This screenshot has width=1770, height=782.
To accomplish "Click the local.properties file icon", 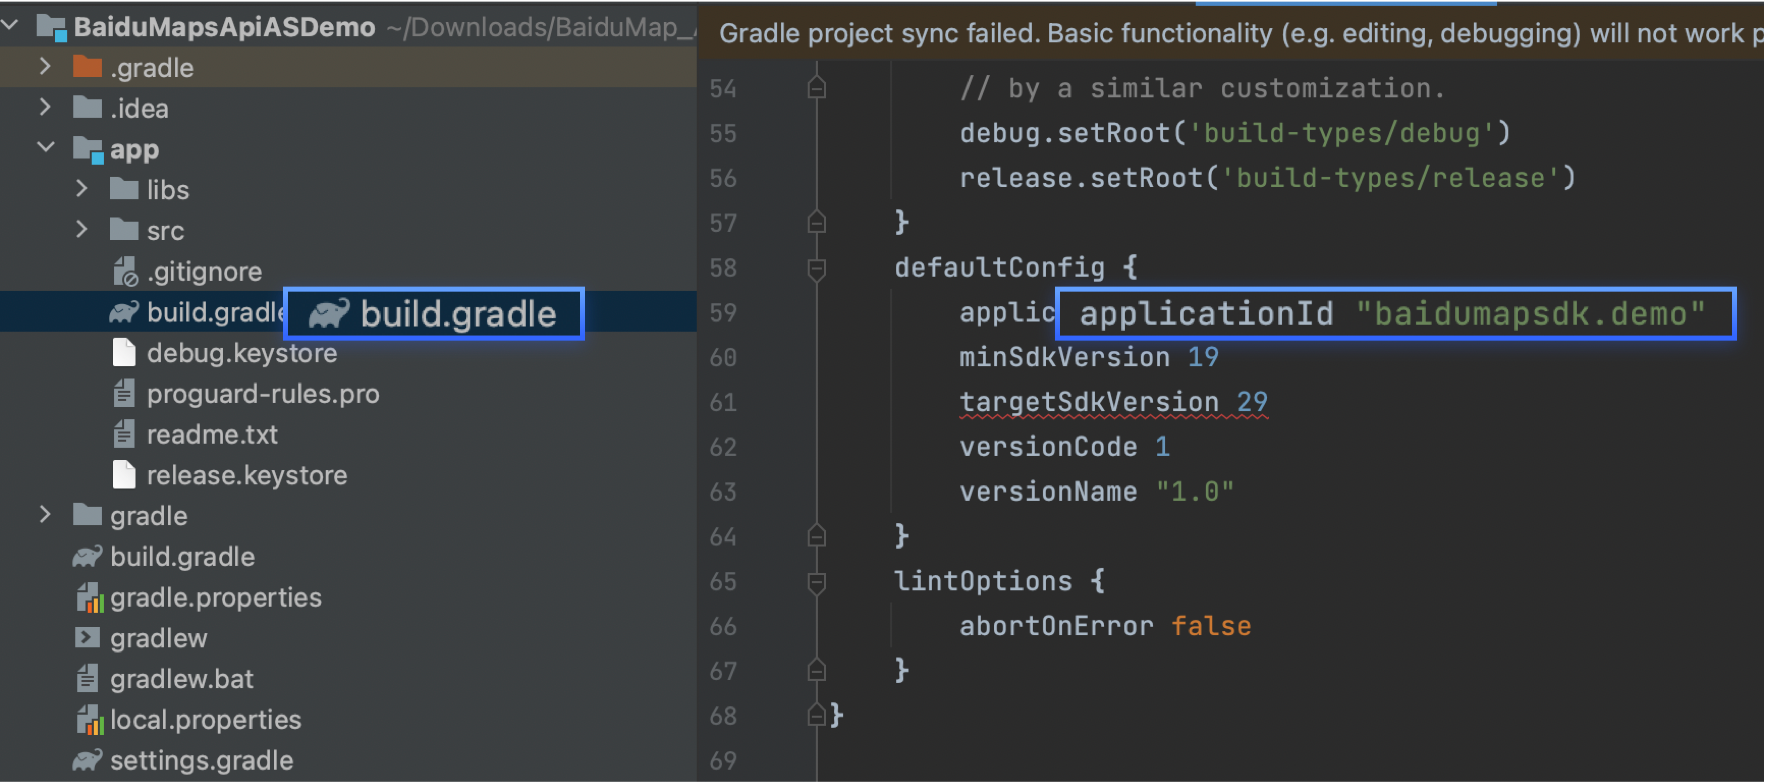I will pyautogui.click(x=89, y=720).
